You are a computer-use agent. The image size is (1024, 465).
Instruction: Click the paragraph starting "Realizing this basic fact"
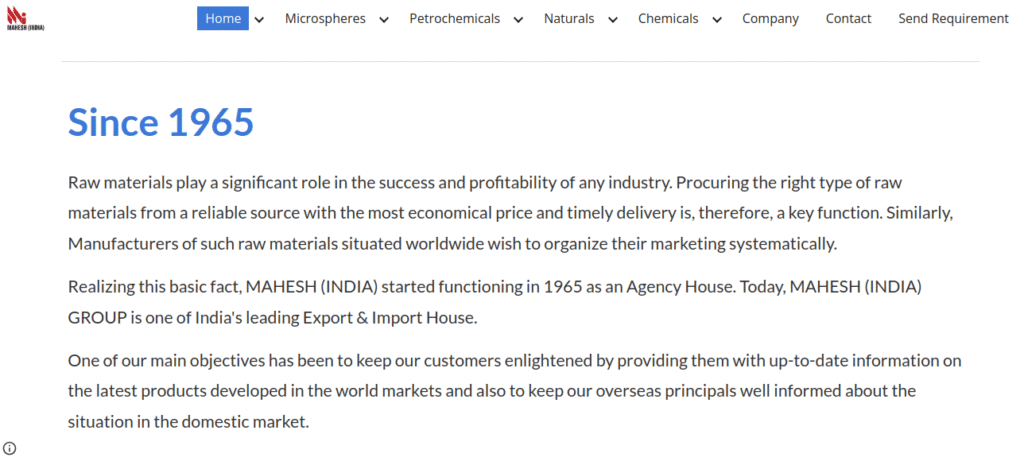(x=494, y=303)
